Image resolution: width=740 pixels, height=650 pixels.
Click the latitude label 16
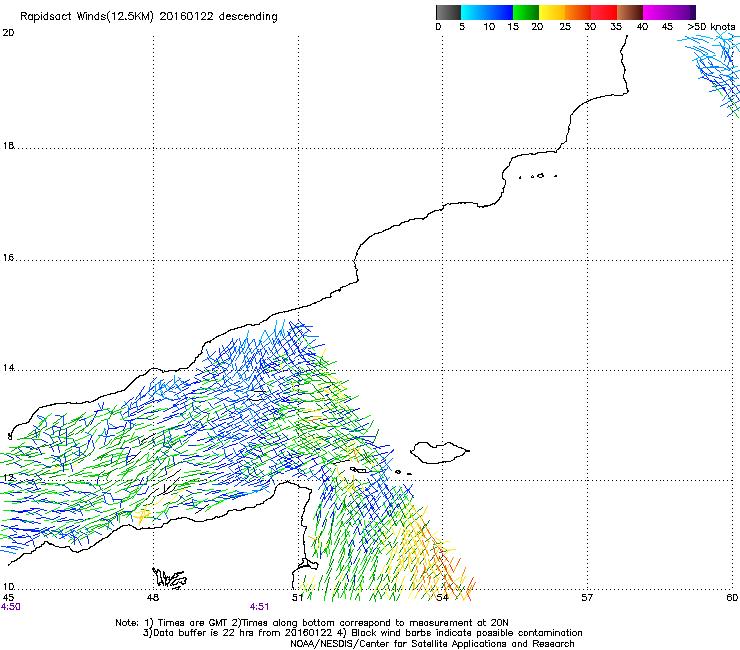point(8,258)
